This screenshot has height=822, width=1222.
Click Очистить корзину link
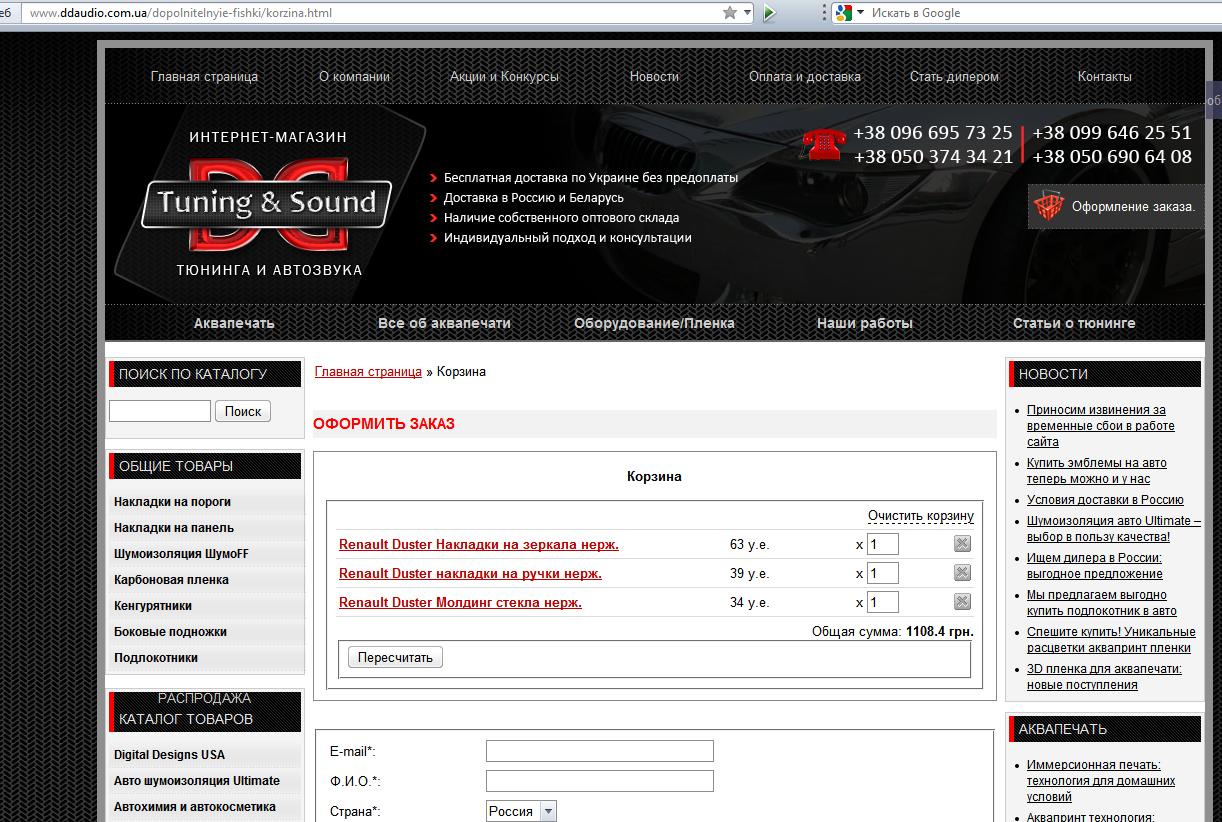point(921,516)
